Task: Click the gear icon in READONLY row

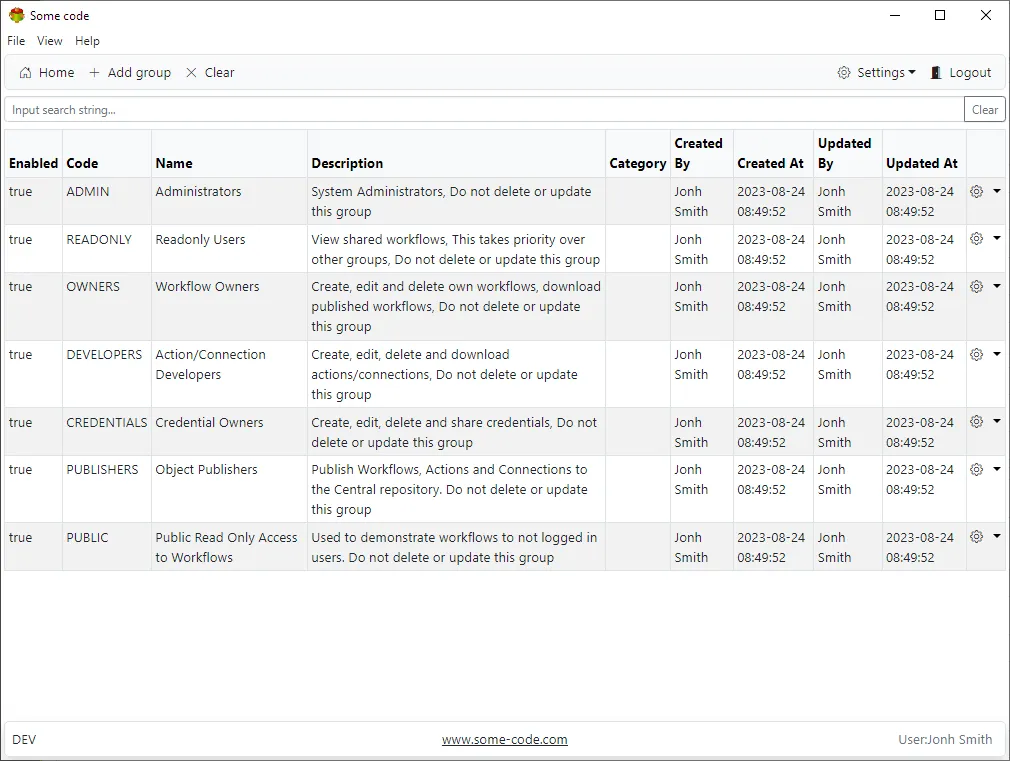Action: (x=977, y=239)
